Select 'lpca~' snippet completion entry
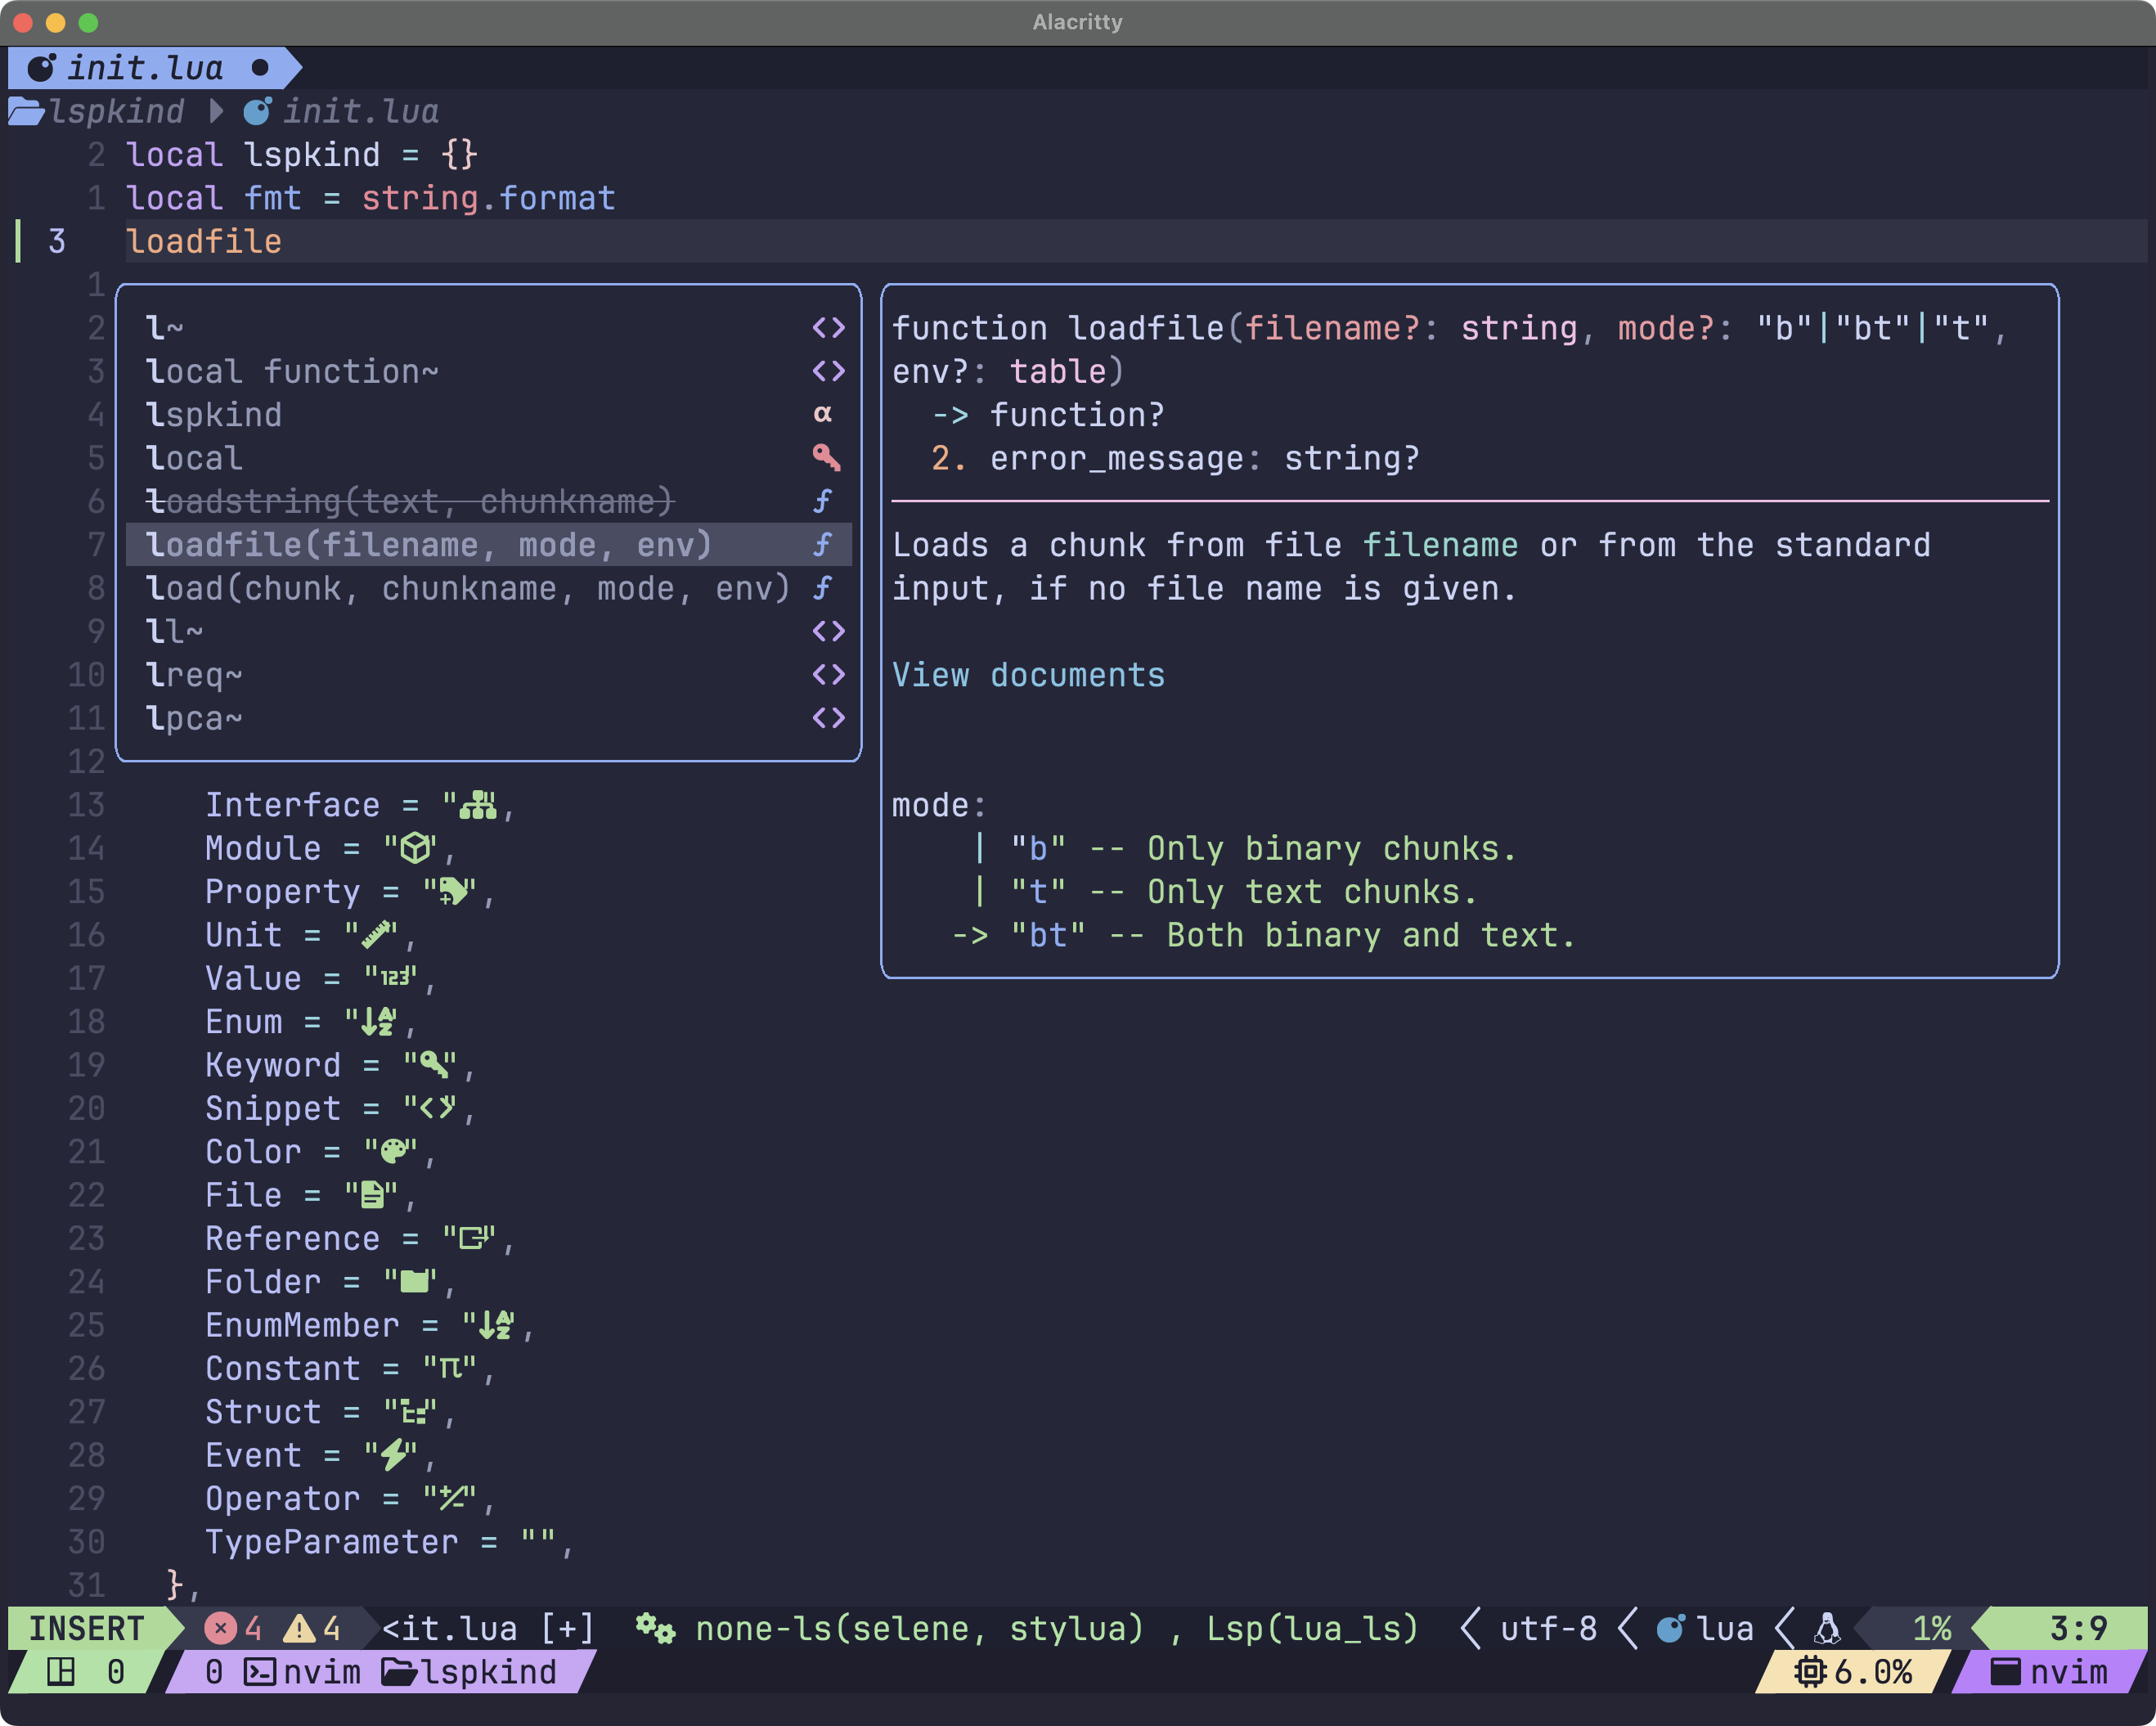 [489, 718]
